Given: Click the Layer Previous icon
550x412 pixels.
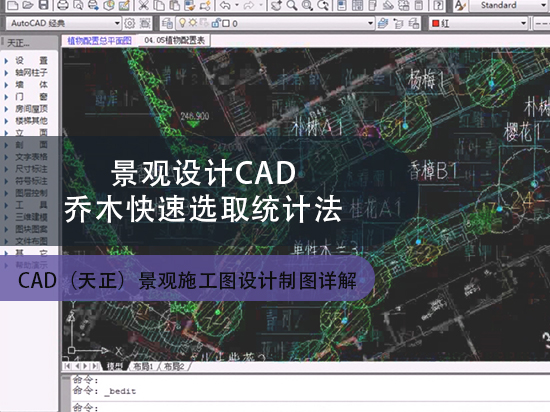Looking at the screenshot, I should 398,23.
